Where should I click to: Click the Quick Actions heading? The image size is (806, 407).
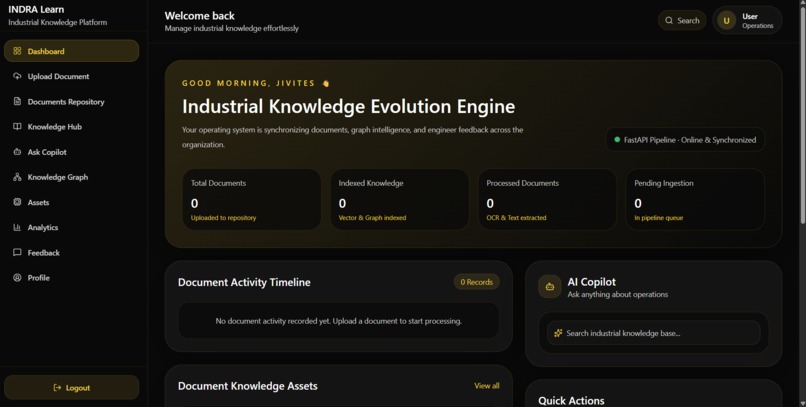tap(571, 400)
